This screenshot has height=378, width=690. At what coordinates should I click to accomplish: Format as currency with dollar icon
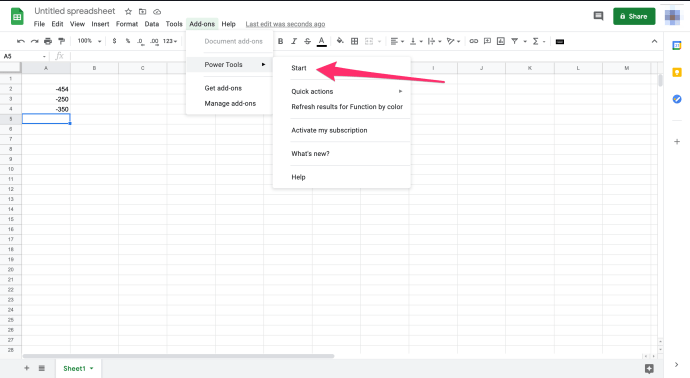114,41
